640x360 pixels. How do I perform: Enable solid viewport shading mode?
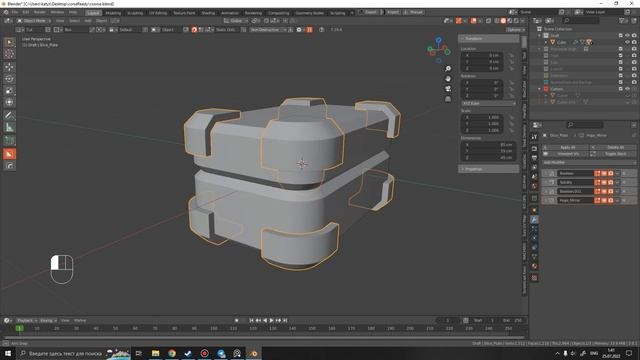click(503, 20)
